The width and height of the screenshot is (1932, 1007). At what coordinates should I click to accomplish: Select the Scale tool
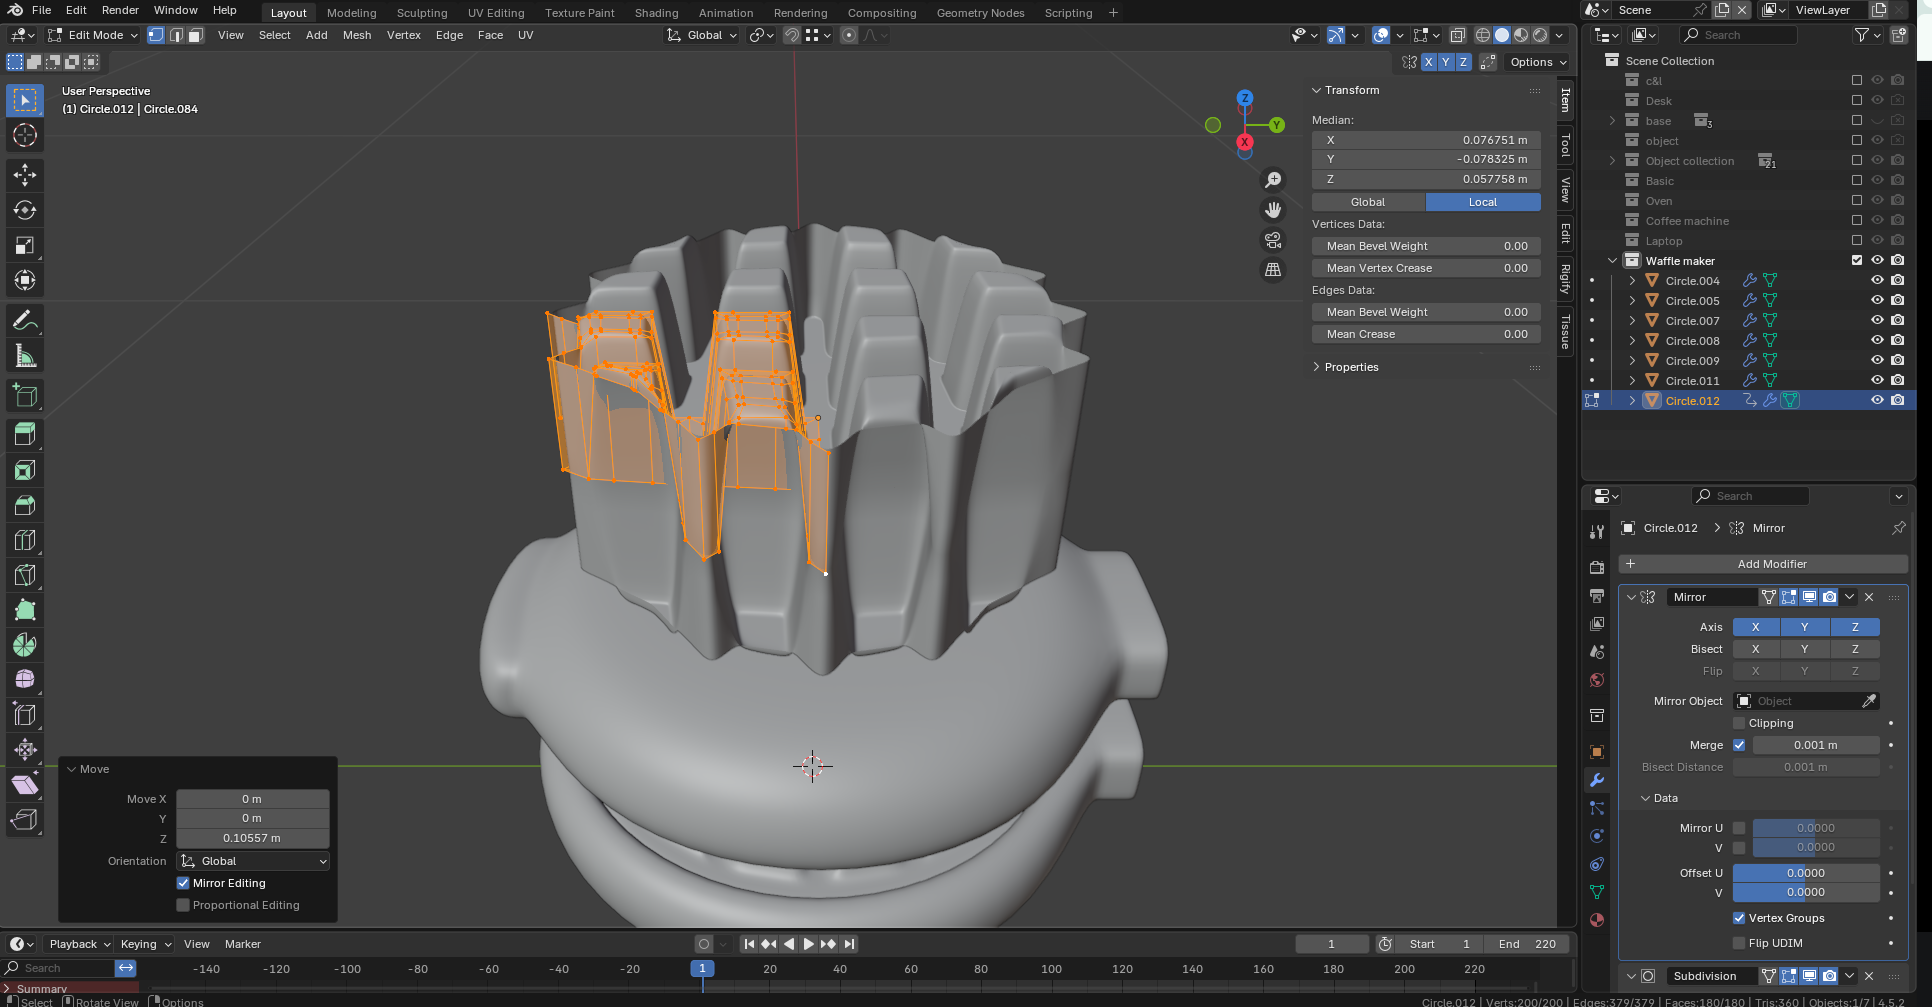pos(25,246)
